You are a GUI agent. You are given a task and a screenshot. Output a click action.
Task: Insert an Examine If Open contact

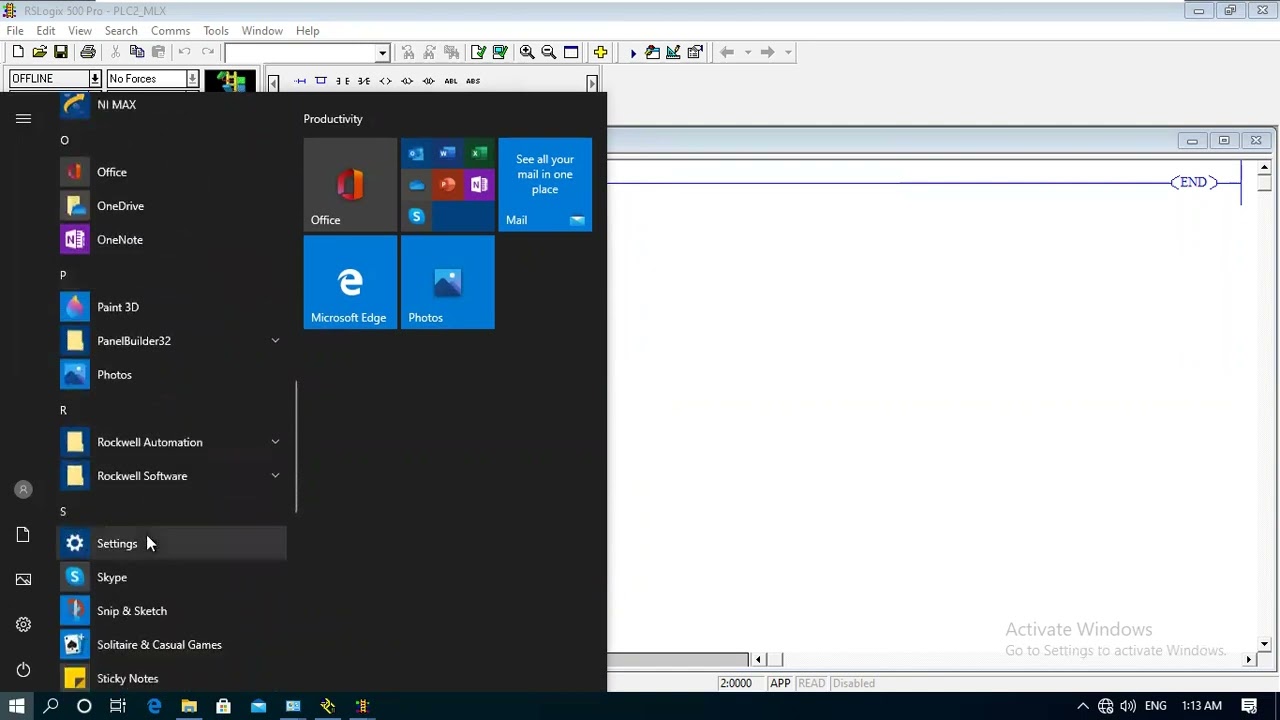(364, 81)
